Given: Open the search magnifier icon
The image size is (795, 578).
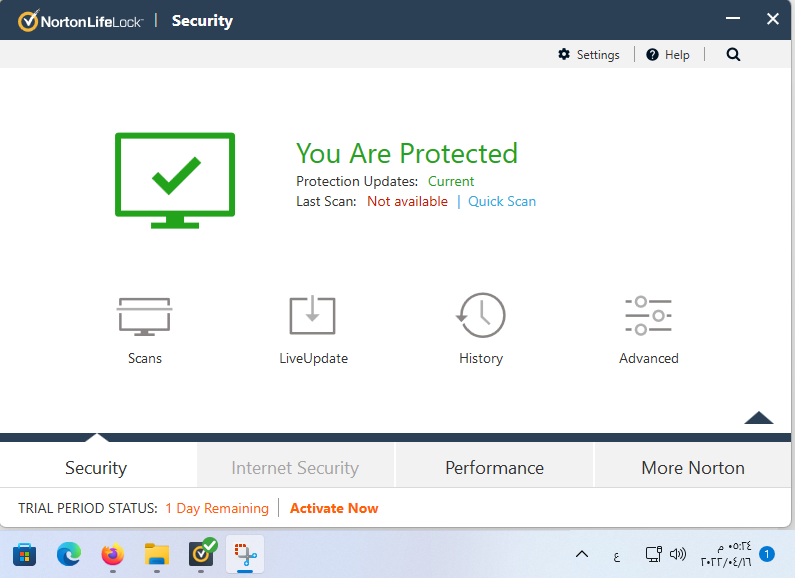Looking at the screenshot, I should tap(733, 54).
